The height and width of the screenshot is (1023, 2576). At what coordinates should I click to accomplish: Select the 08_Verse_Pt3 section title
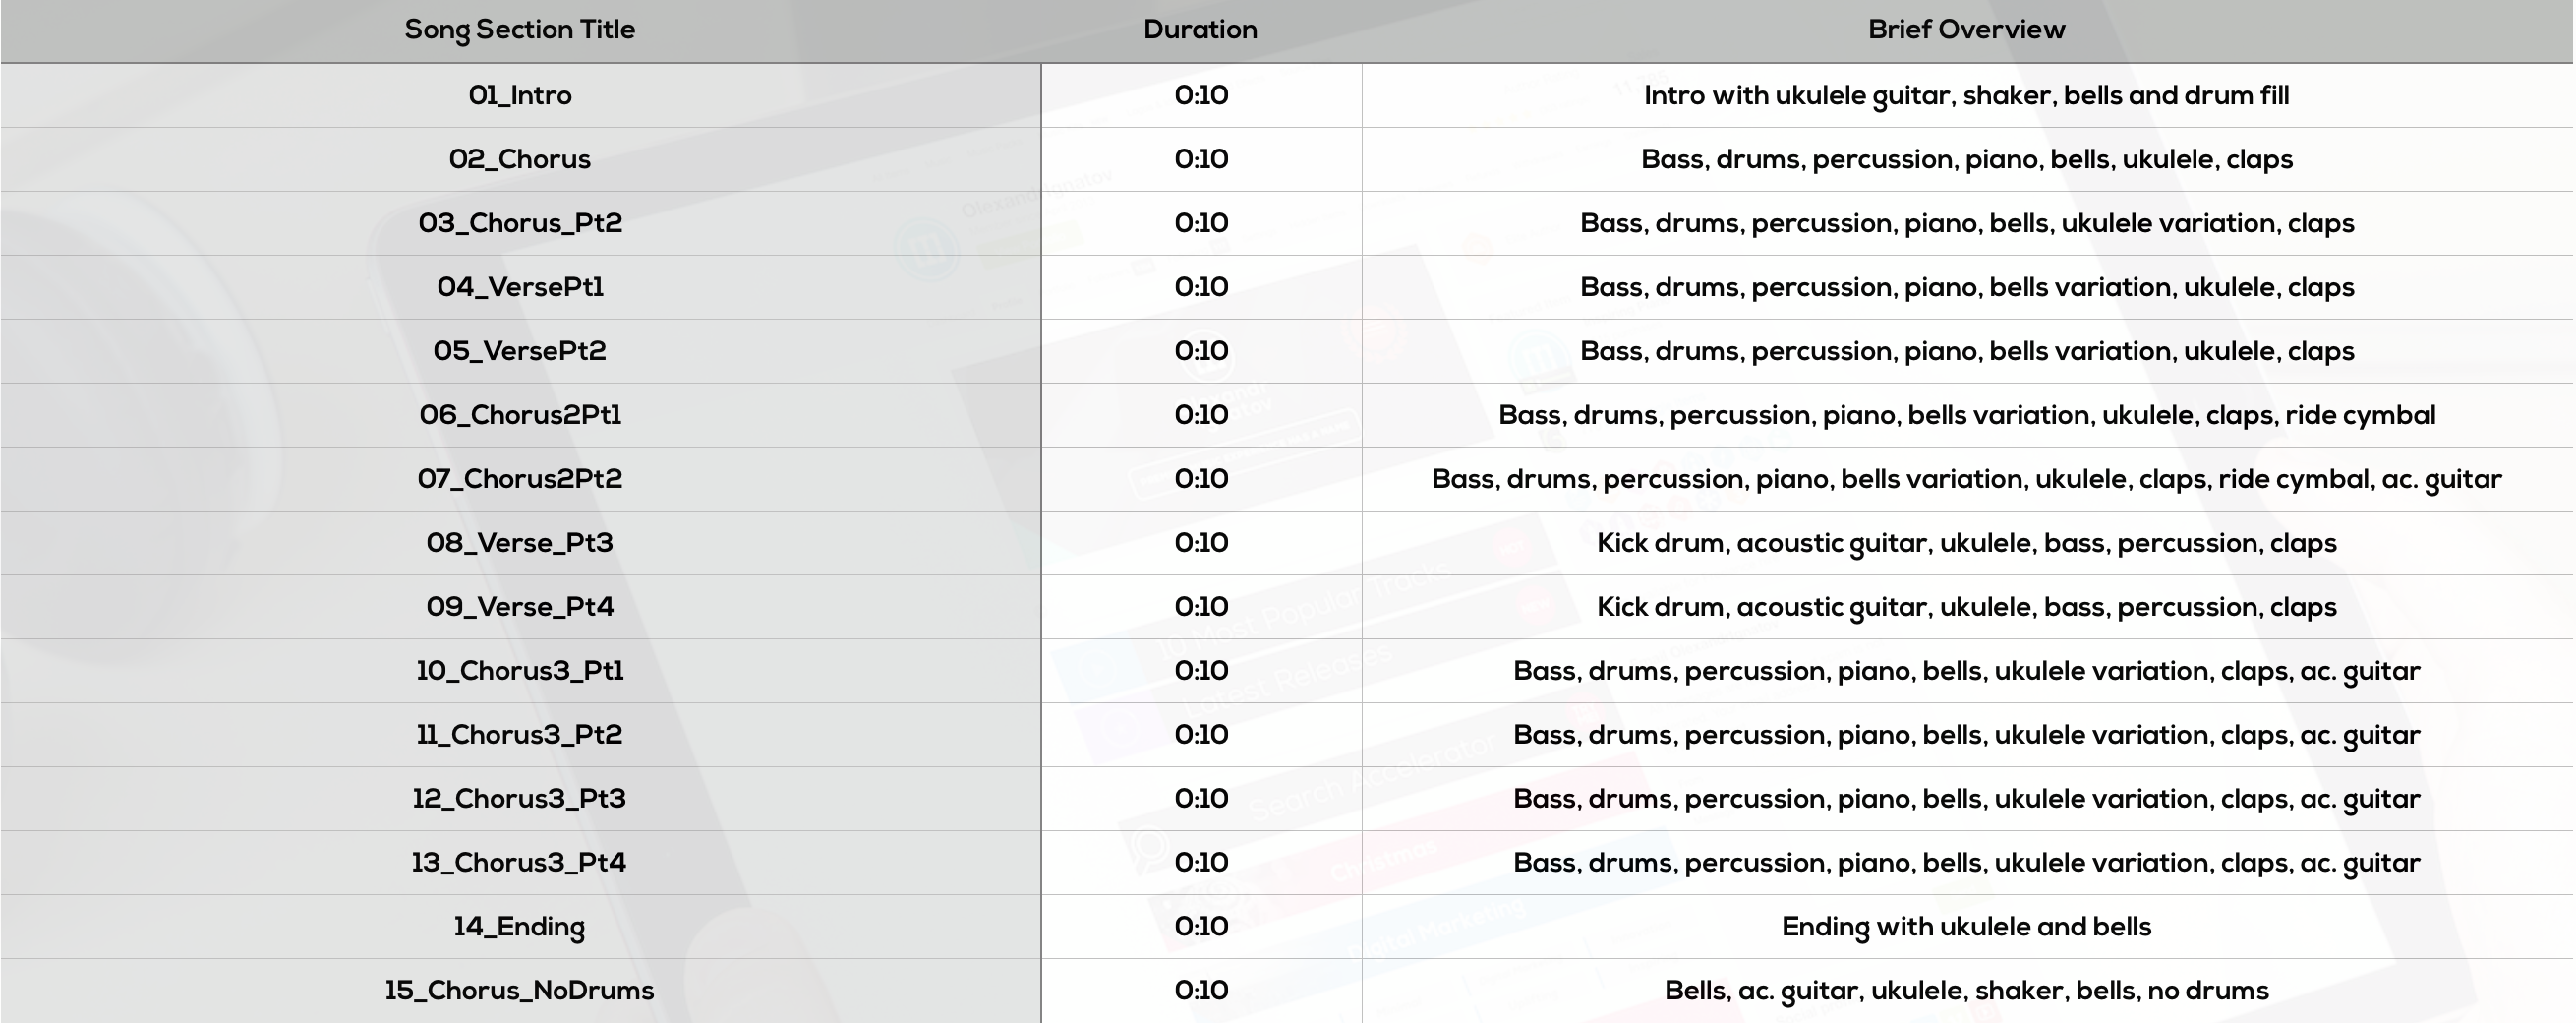(x=520, y=543)
